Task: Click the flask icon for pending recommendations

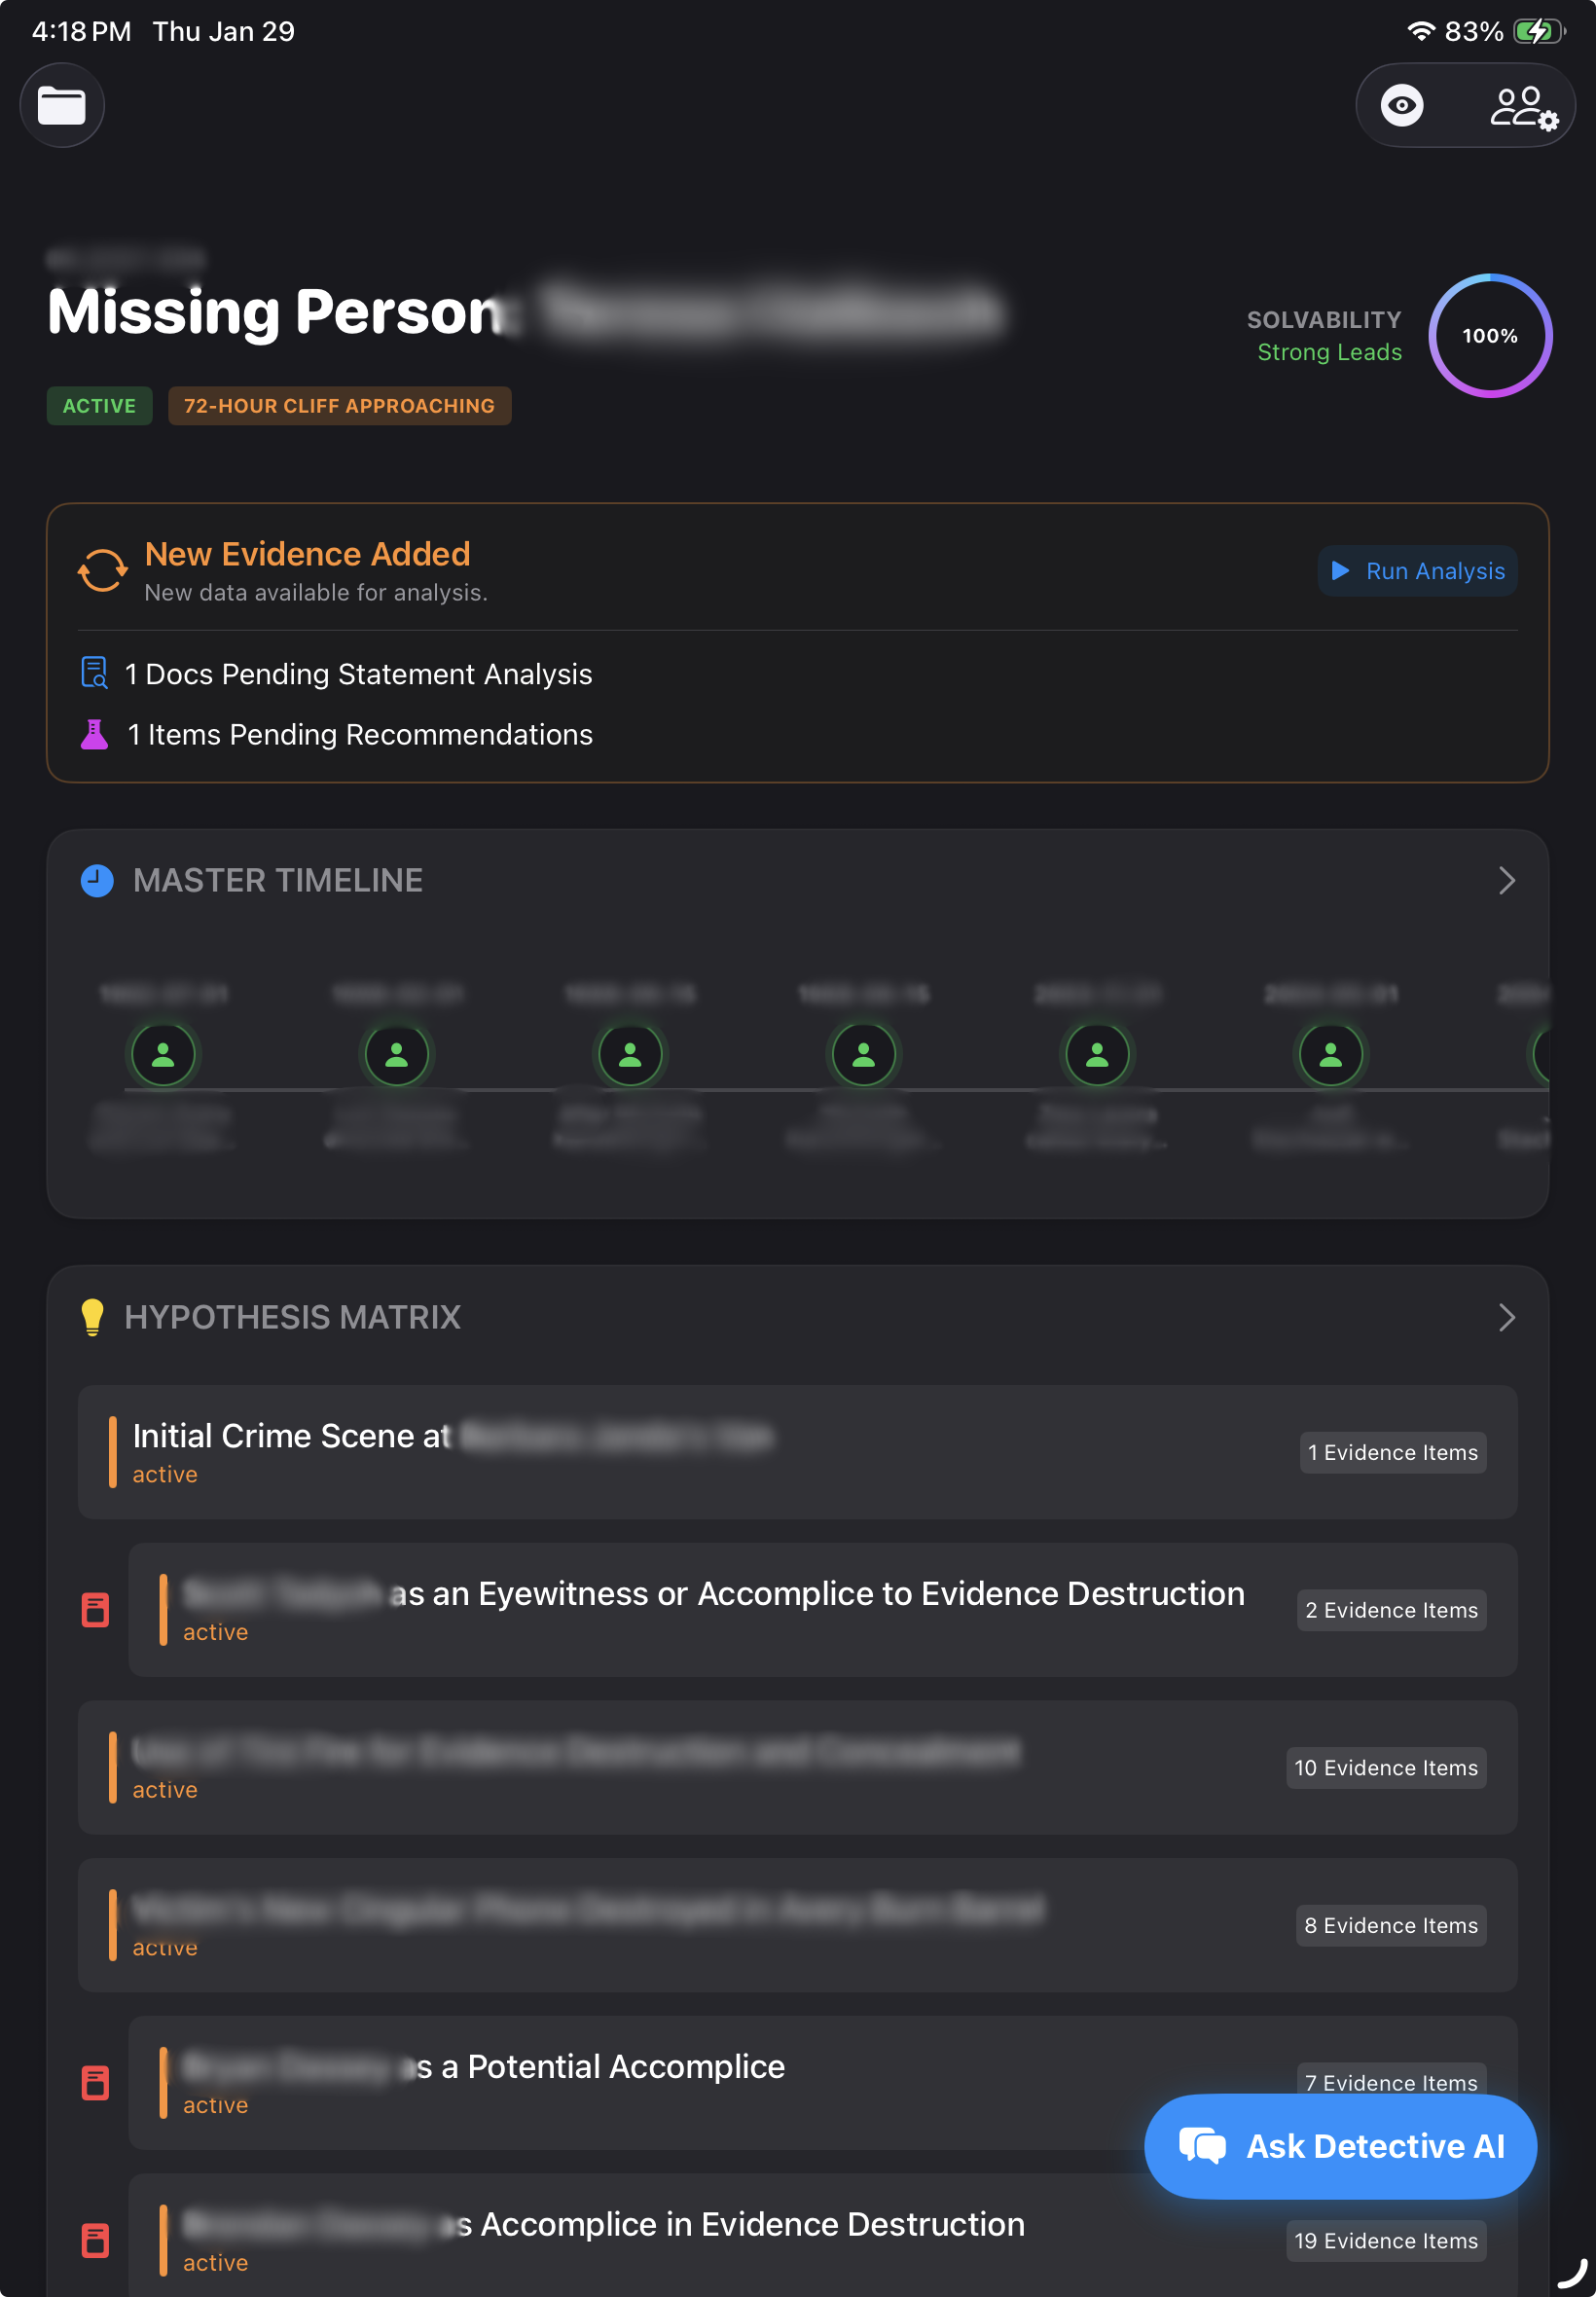Action: (93, 734)
